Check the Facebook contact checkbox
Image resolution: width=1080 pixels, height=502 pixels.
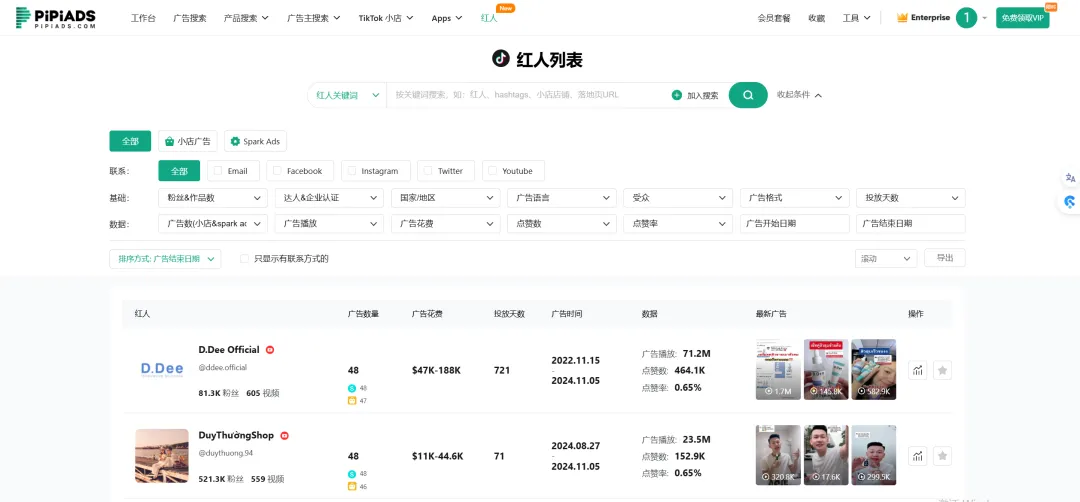click(278, 171)
